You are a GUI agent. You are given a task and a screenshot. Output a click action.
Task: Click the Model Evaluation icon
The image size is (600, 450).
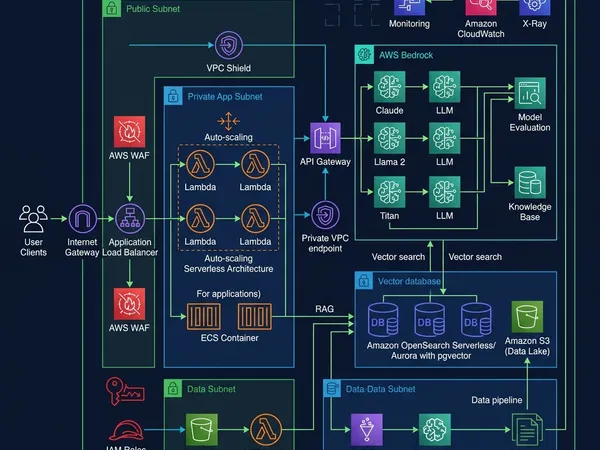[530, 93]
